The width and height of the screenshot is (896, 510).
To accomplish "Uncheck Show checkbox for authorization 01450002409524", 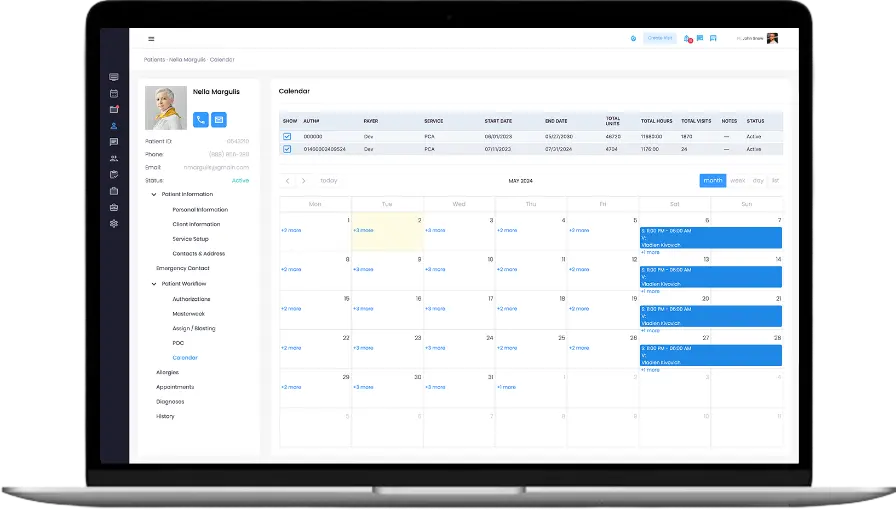I will point(287,149).
